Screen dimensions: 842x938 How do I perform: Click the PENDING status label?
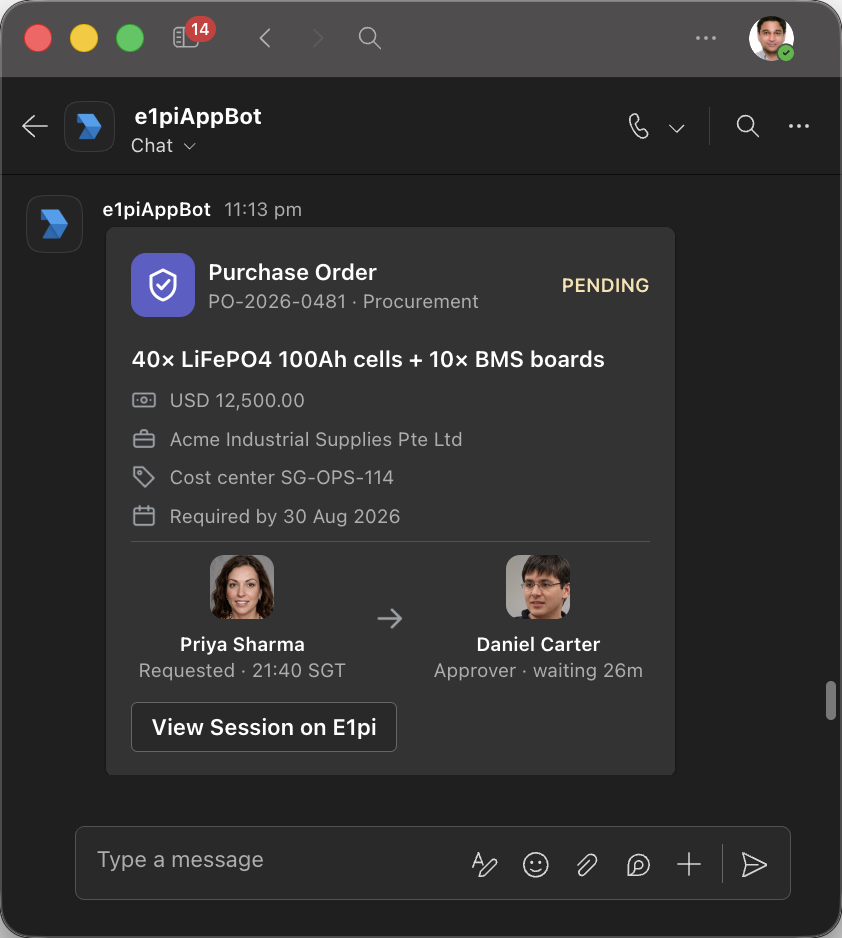pos(605,285)
